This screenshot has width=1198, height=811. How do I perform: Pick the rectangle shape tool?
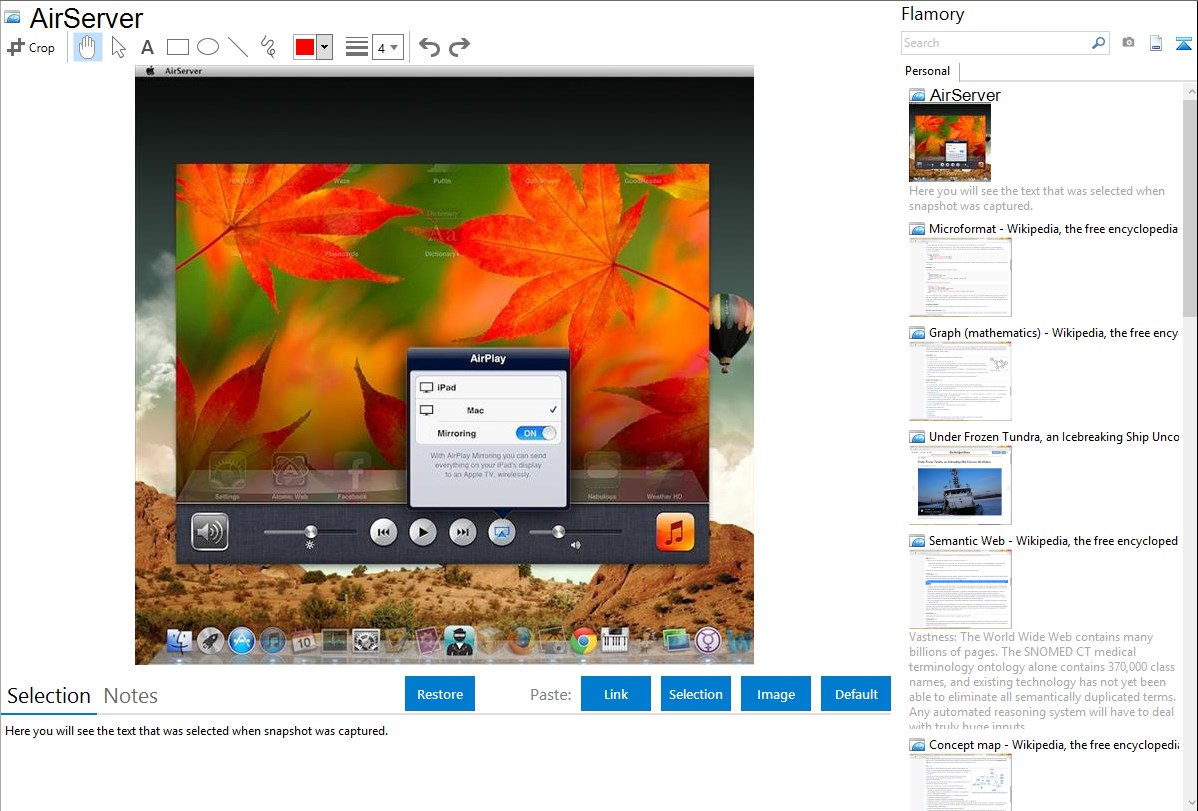(x=178, y=47)
